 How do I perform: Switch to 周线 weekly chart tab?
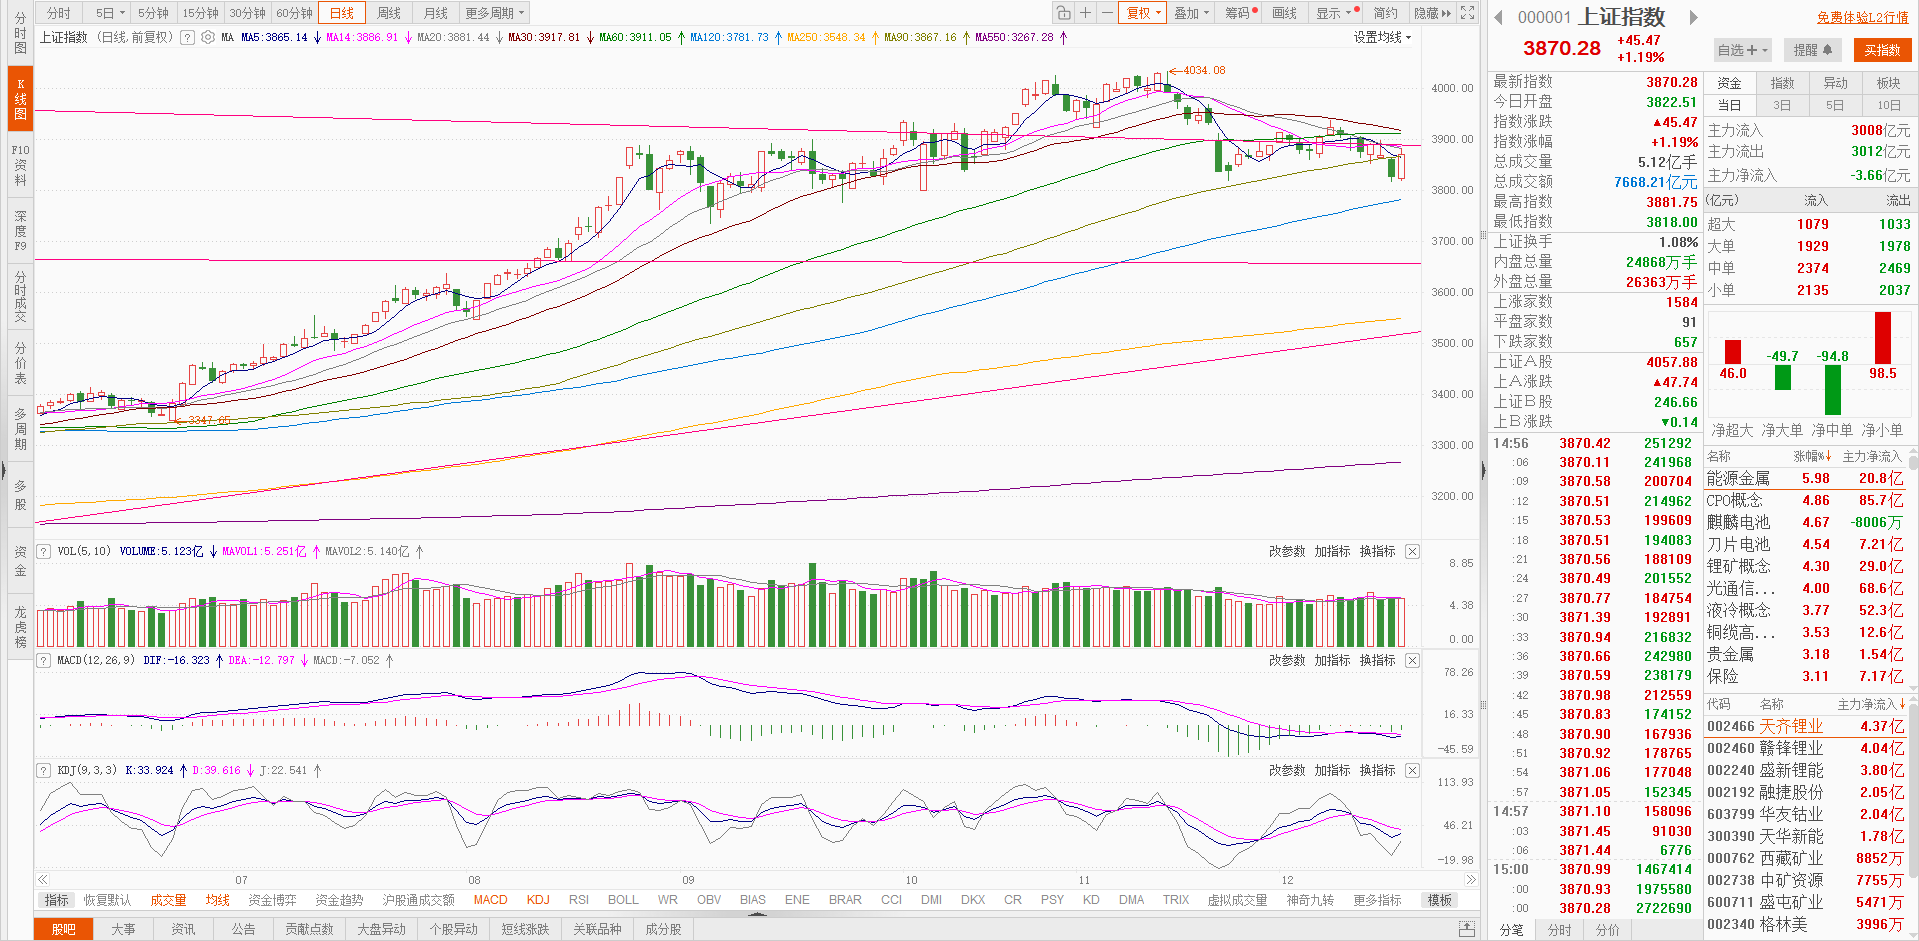pyautogui.click(x=389, y=13)
